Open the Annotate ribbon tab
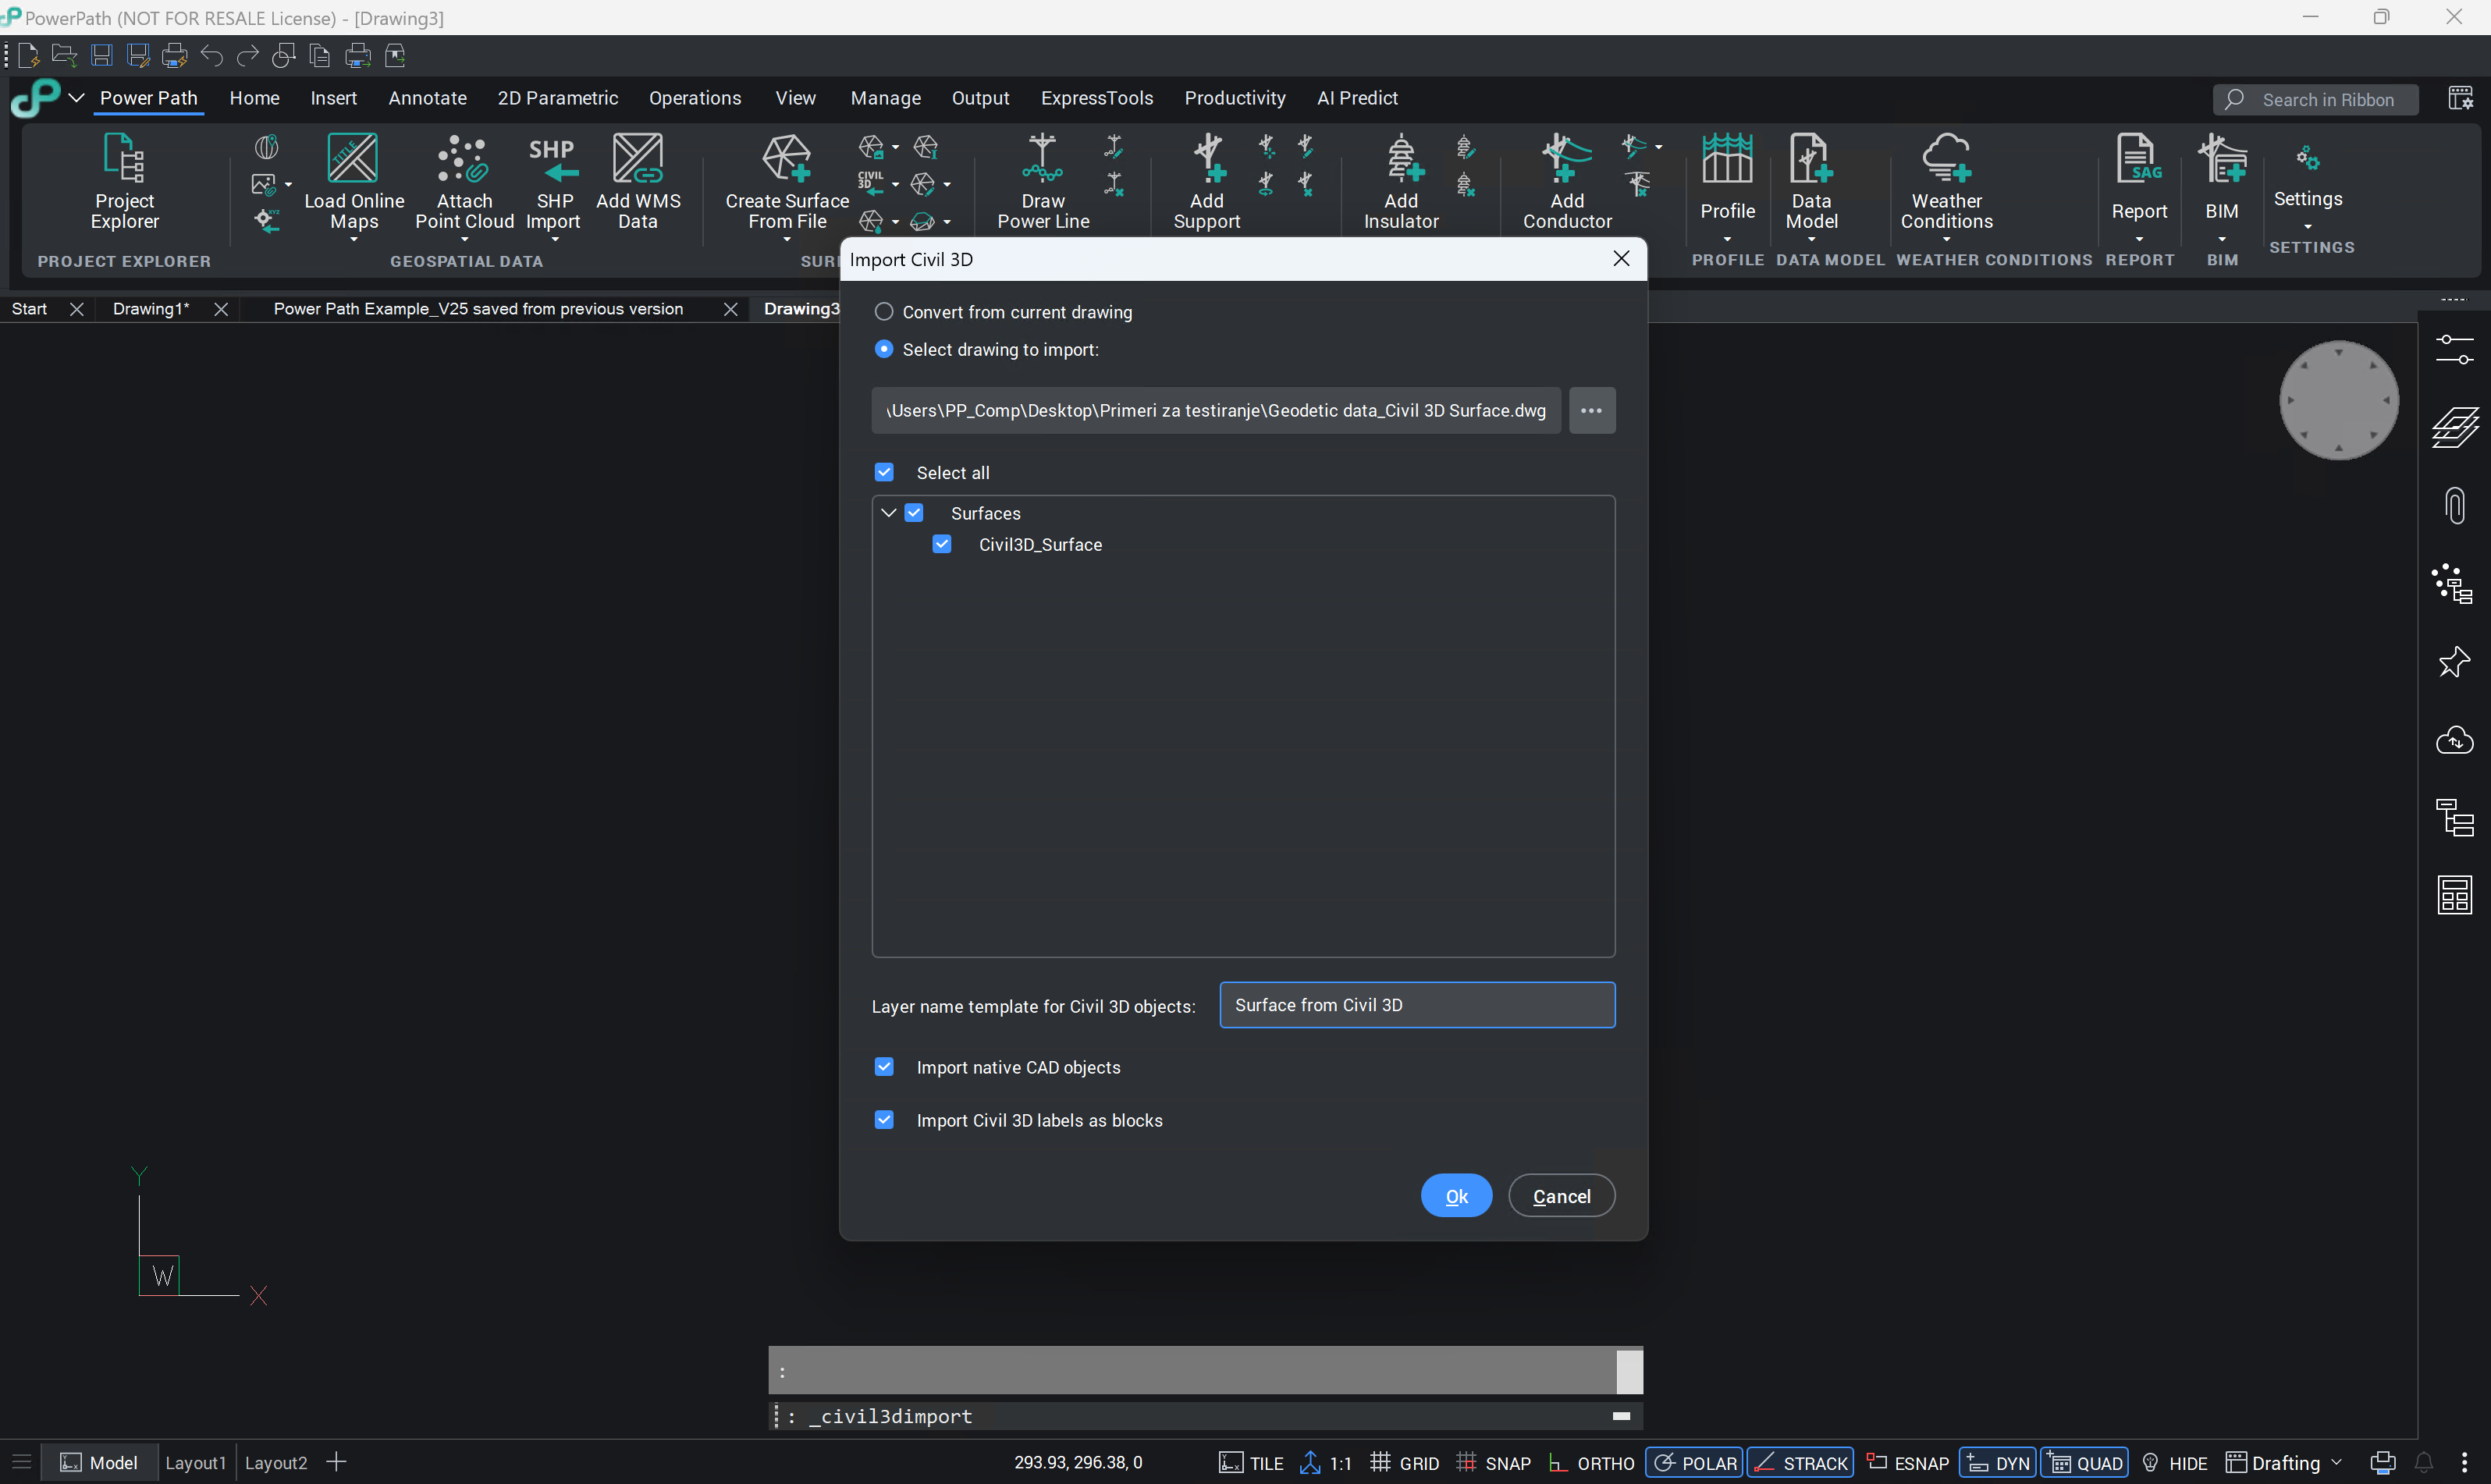This screenshot has height=1484, width=2491. (x=427, y=98)
